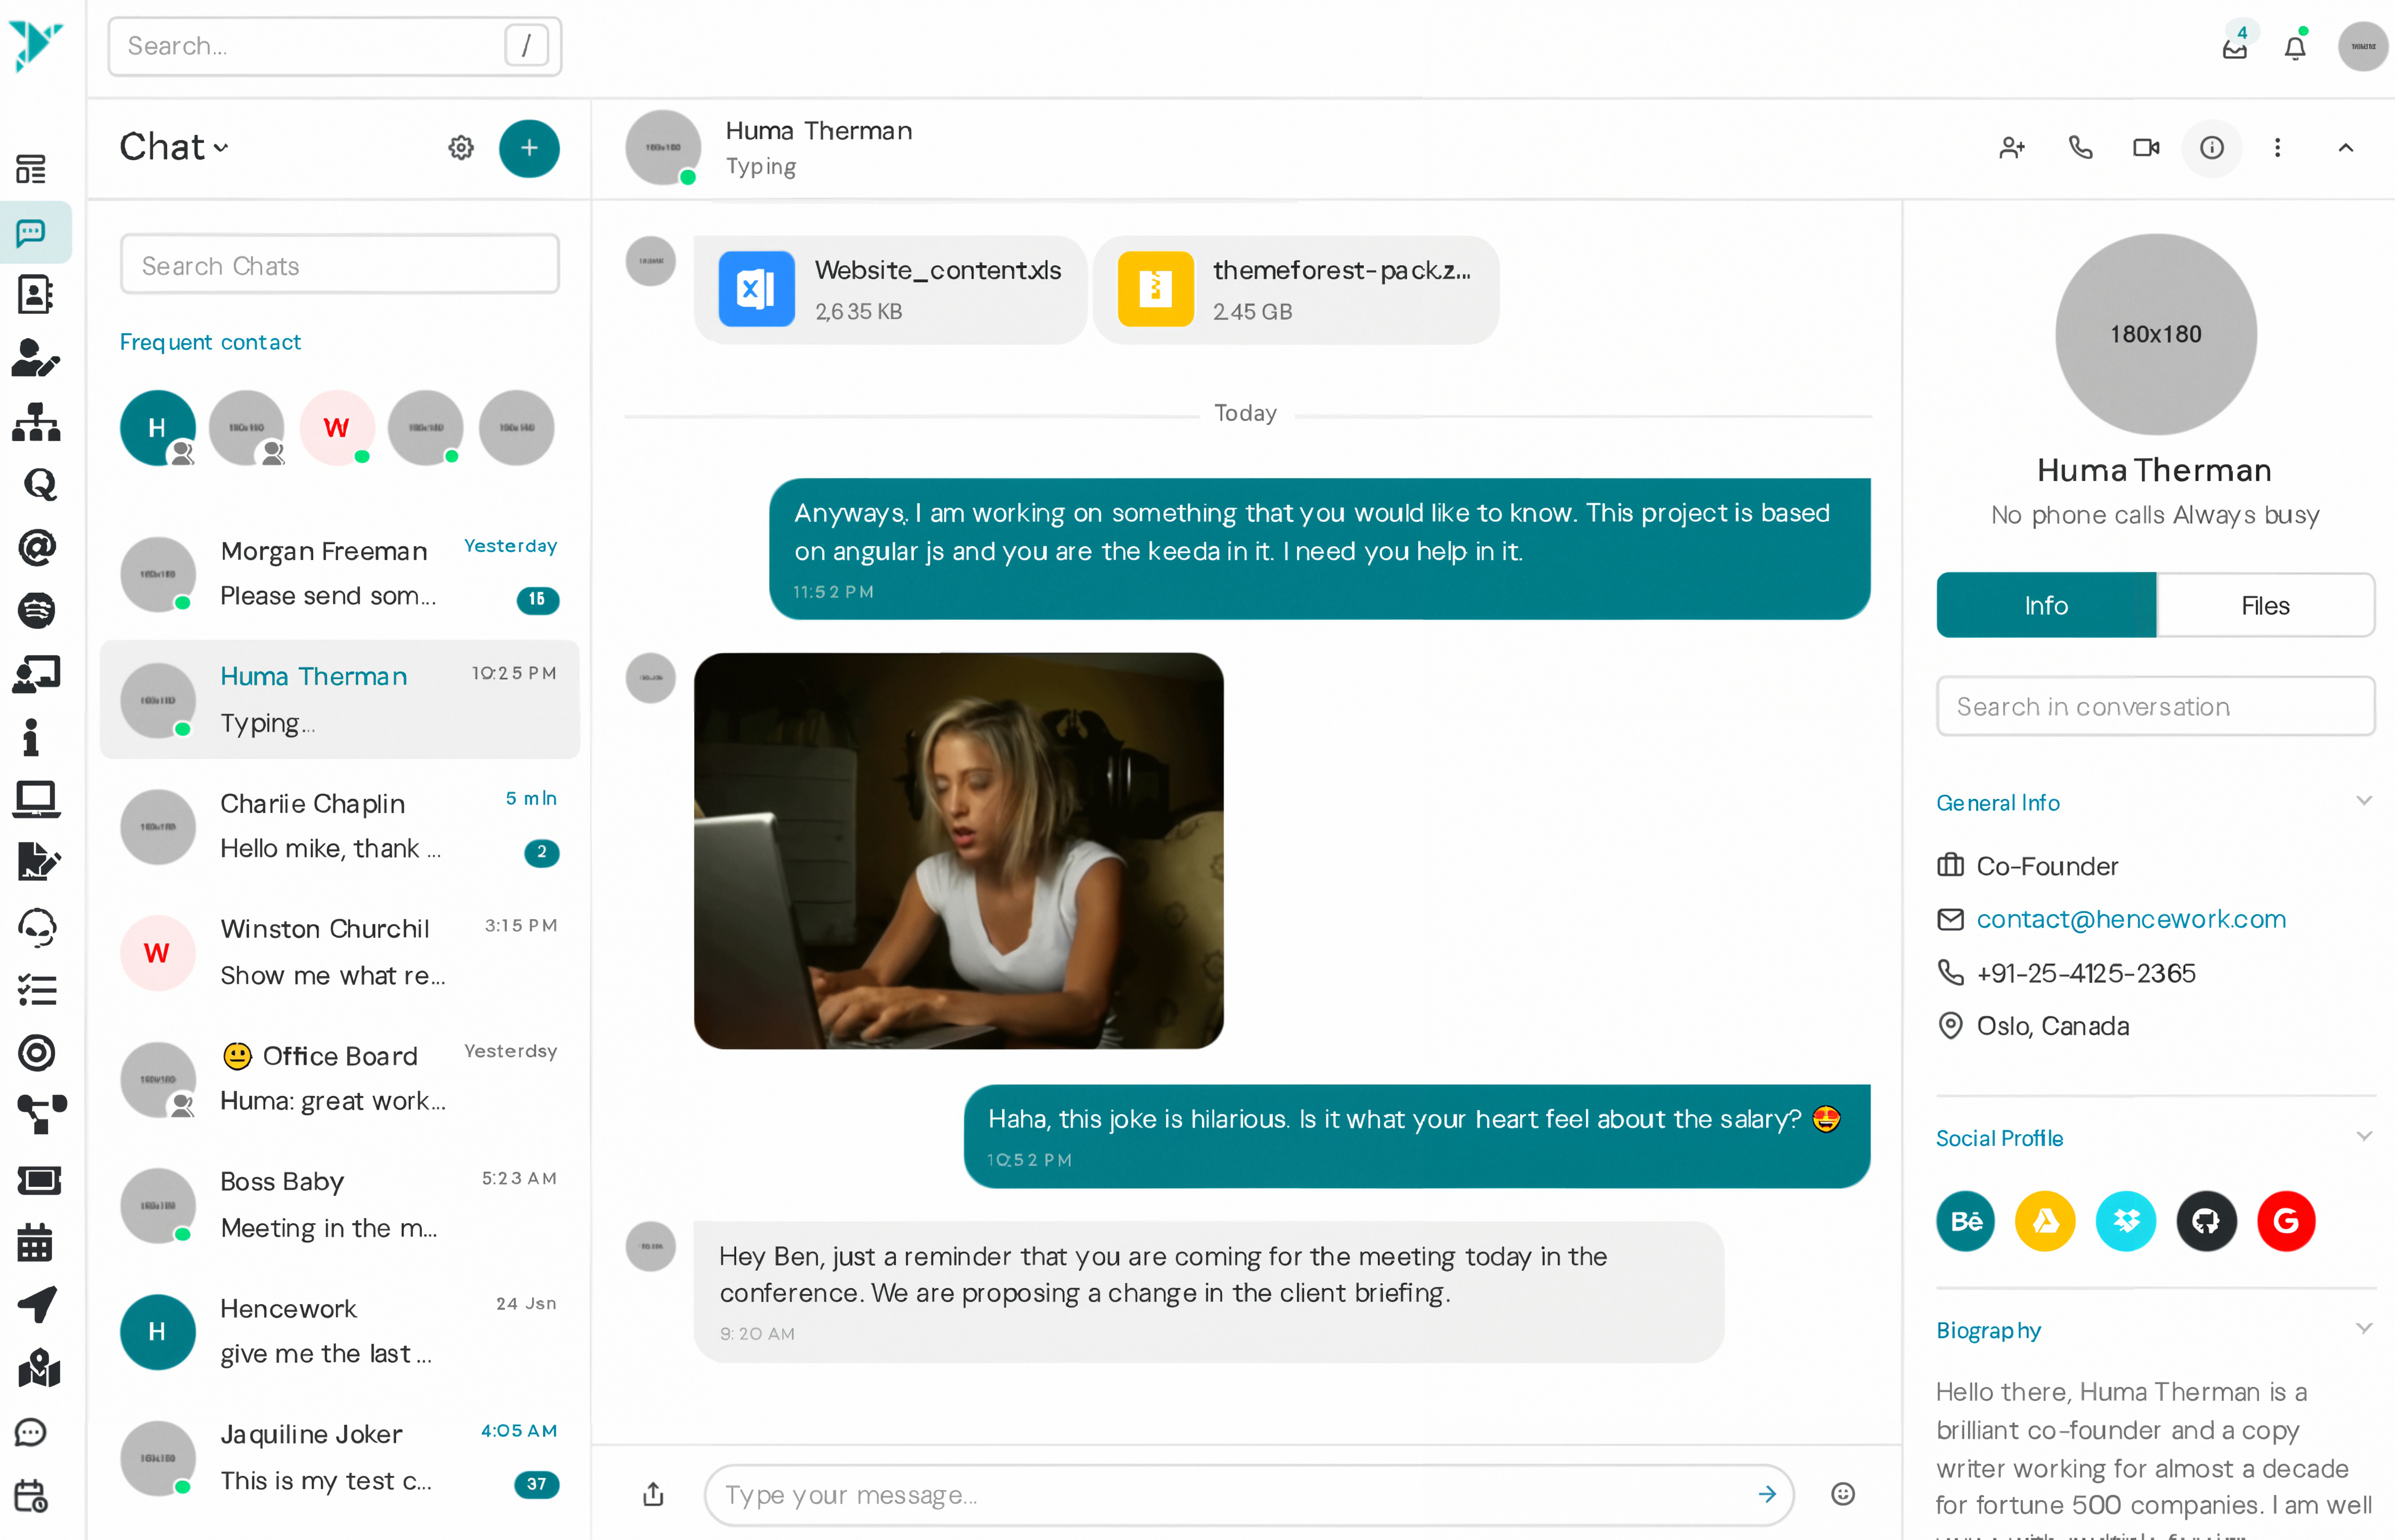This screenshot has width=2395, height=1540.
Task: Click the emoji picker icon
Action: (1842, 1494)
